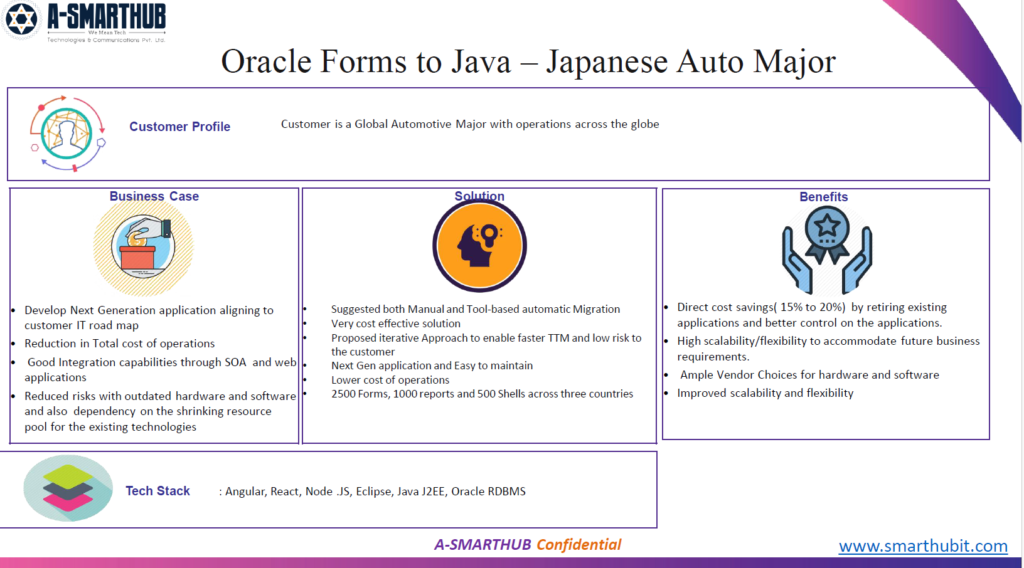This screenshot has width=1024, height=568.
Task: Click 'Next Gen application and Easy to maintain'
Action: [x=432, y=366]
